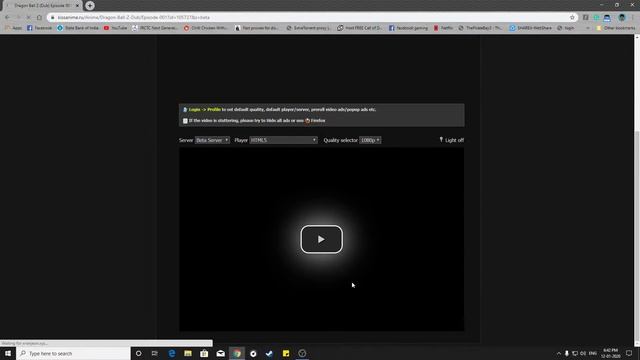Screen dimensions: 640x360
Task: Open the taskbar clock and date
Action: 611,353
